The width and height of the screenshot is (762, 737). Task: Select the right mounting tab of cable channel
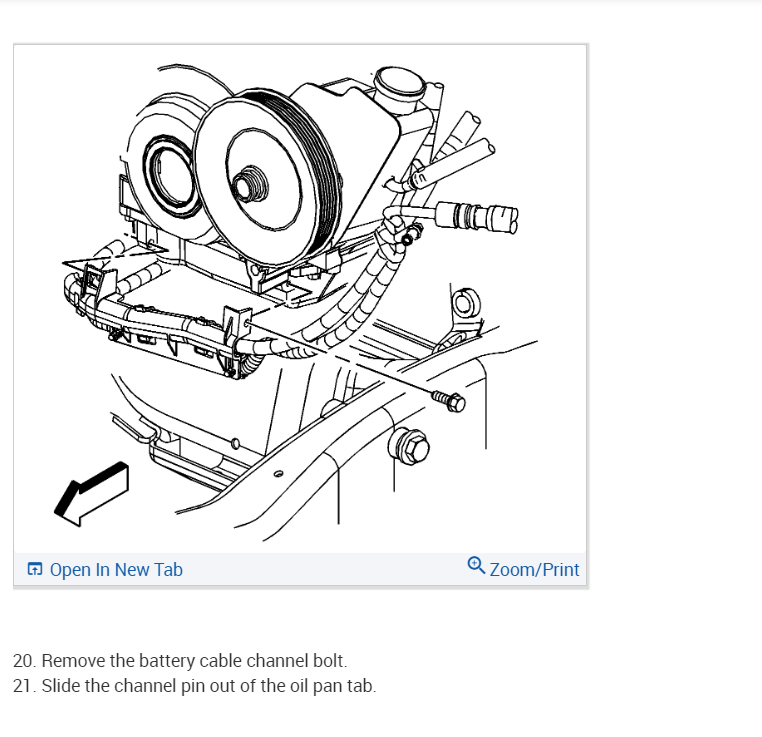click(x=237, y=323)
